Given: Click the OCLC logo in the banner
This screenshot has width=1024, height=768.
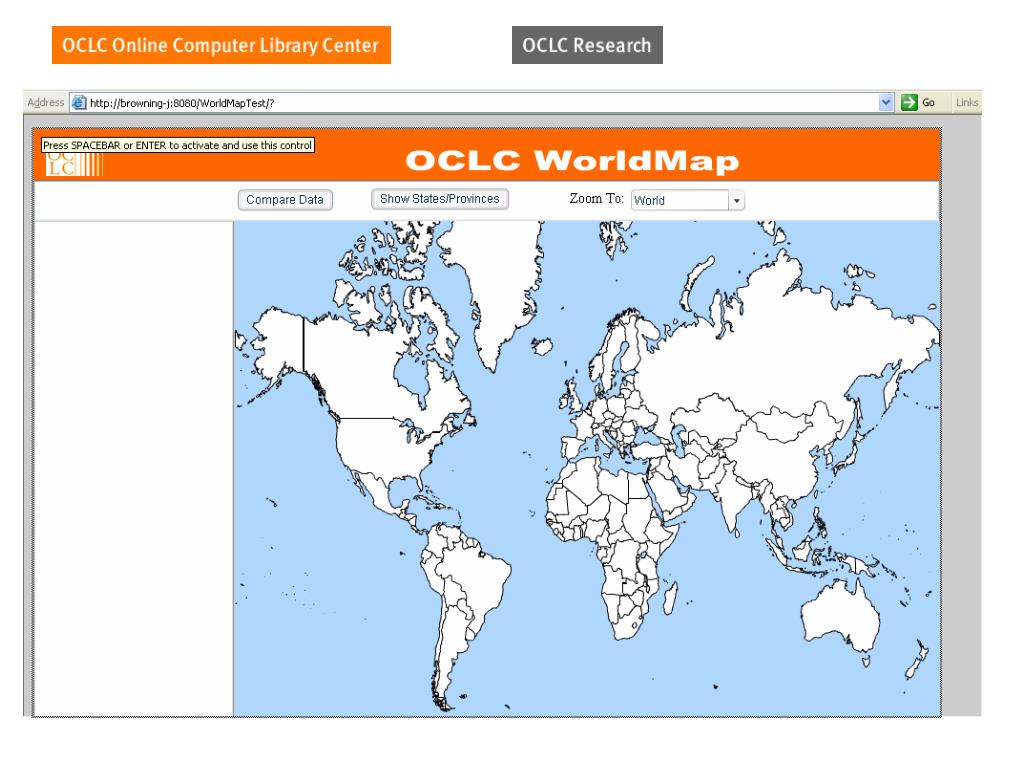Looking at the screenshot, I should [74, 164].
